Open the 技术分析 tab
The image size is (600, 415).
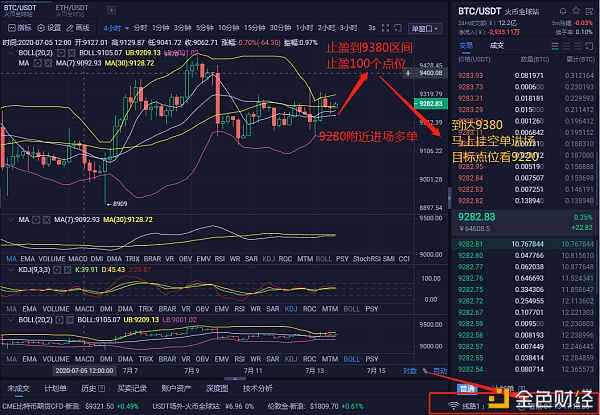[258, 389]
